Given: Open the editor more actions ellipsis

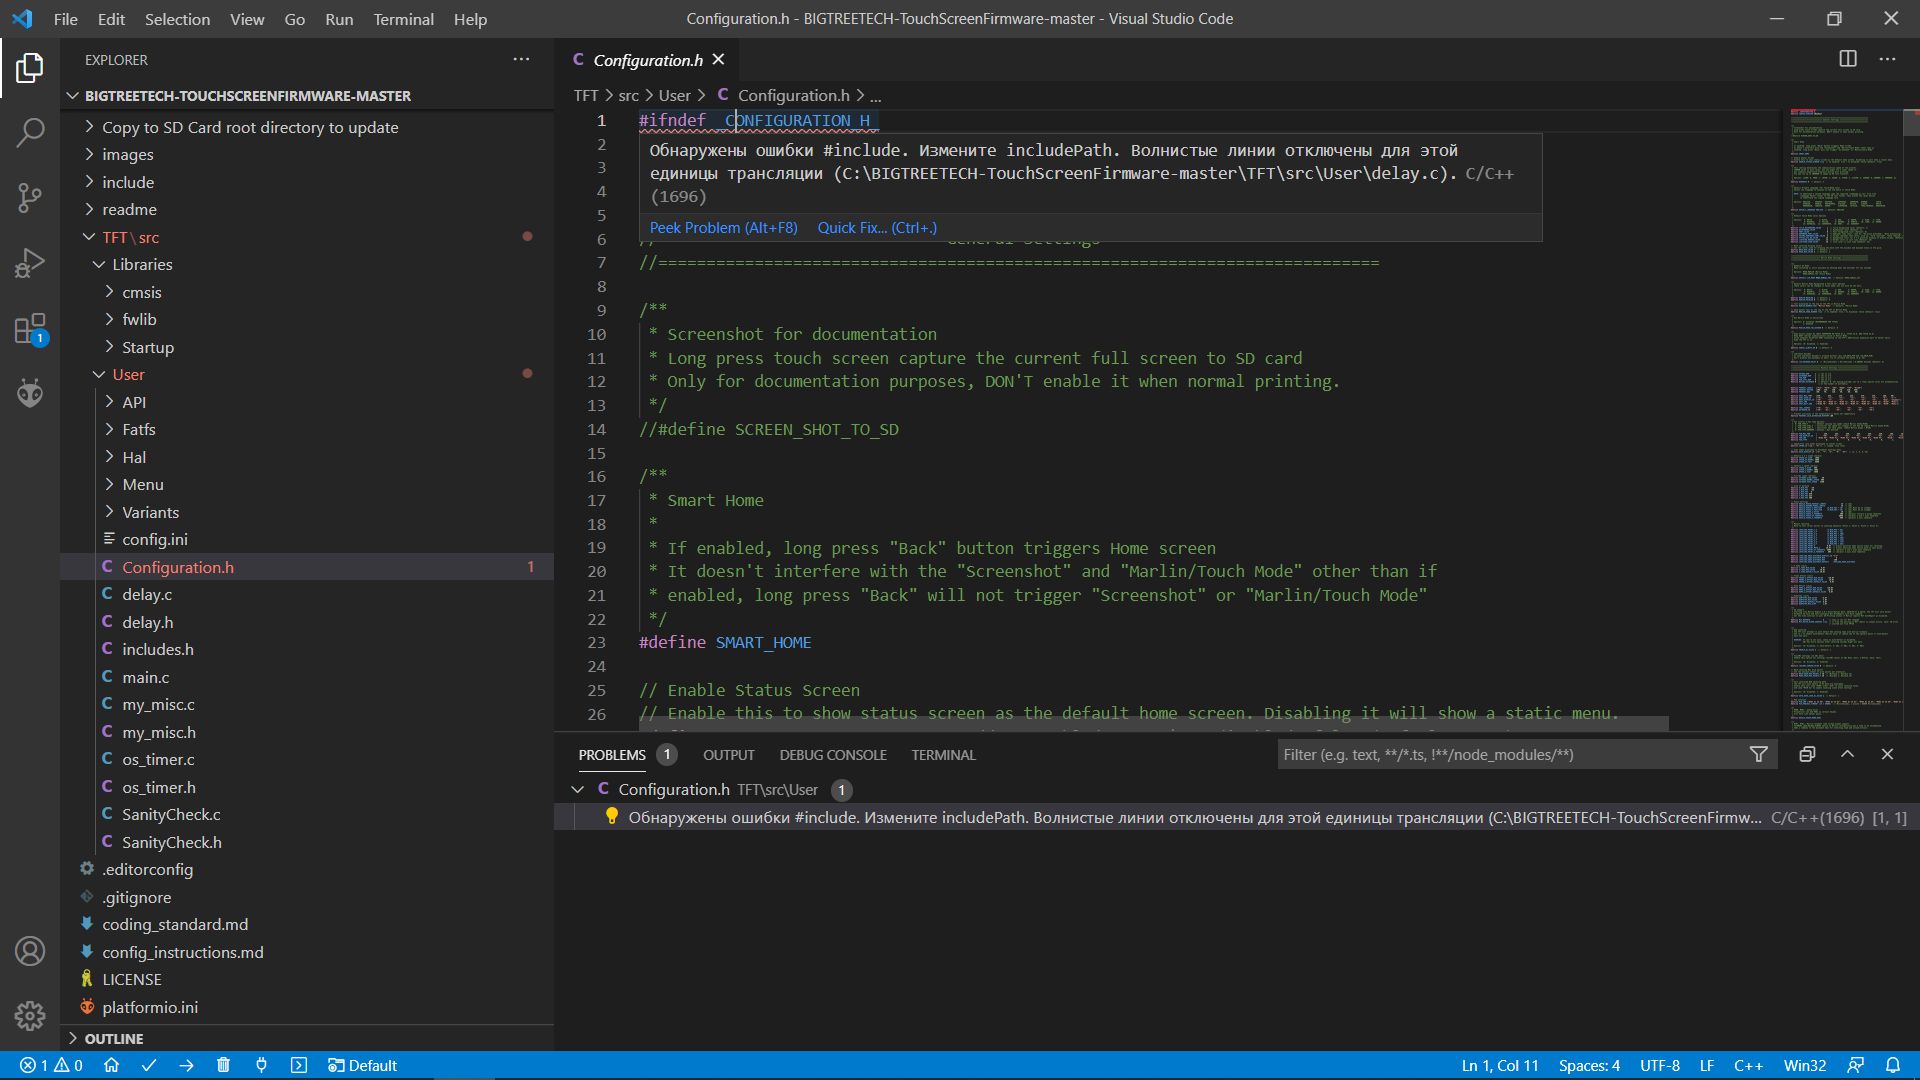Looking at the screenshot, I should point(1887,59).
